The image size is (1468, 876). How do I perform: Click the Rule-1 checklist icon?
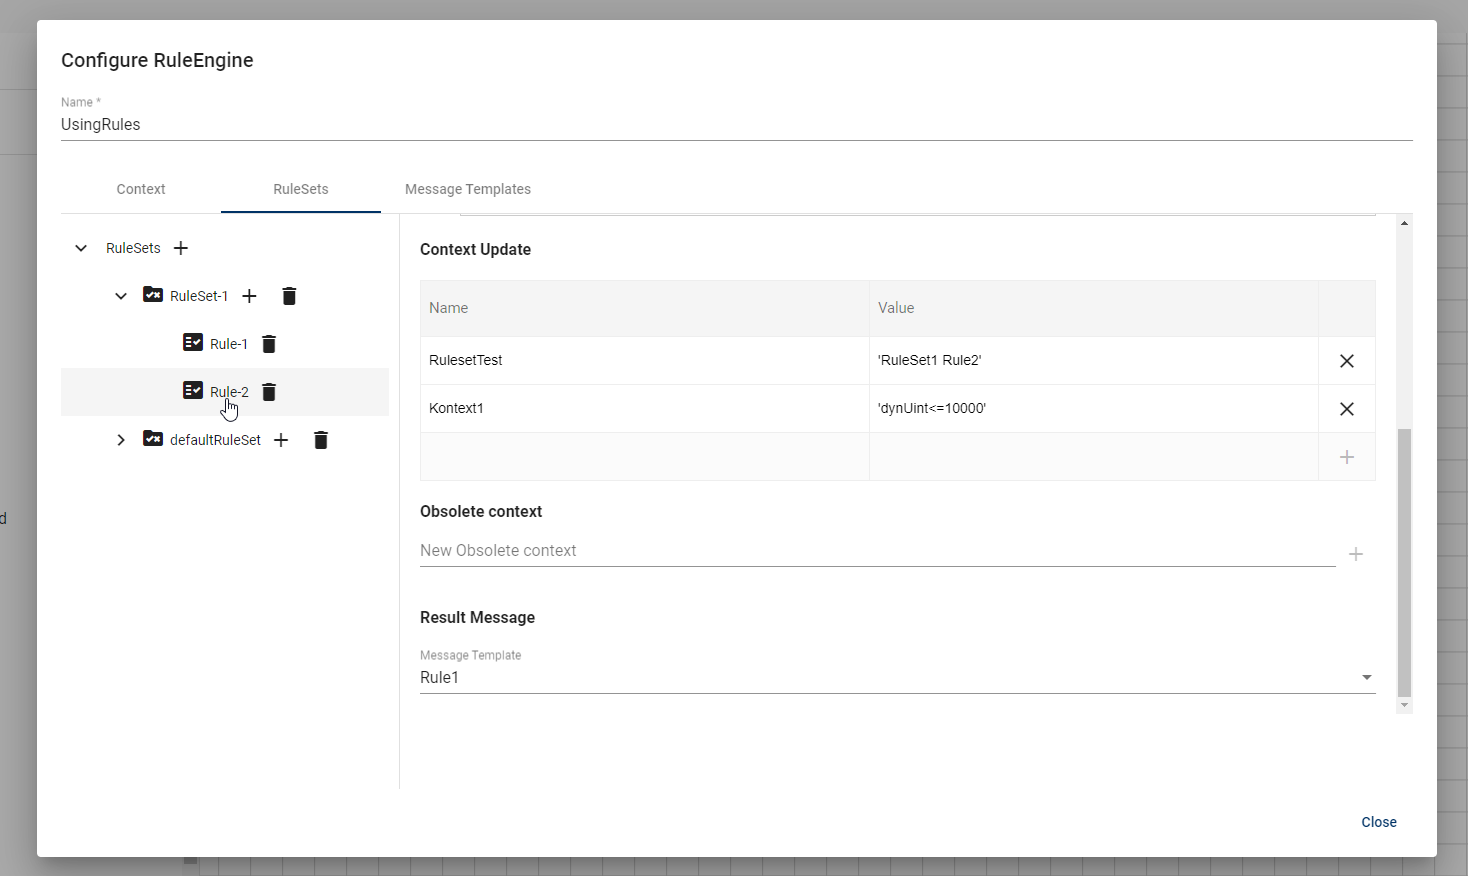(193, 342)
